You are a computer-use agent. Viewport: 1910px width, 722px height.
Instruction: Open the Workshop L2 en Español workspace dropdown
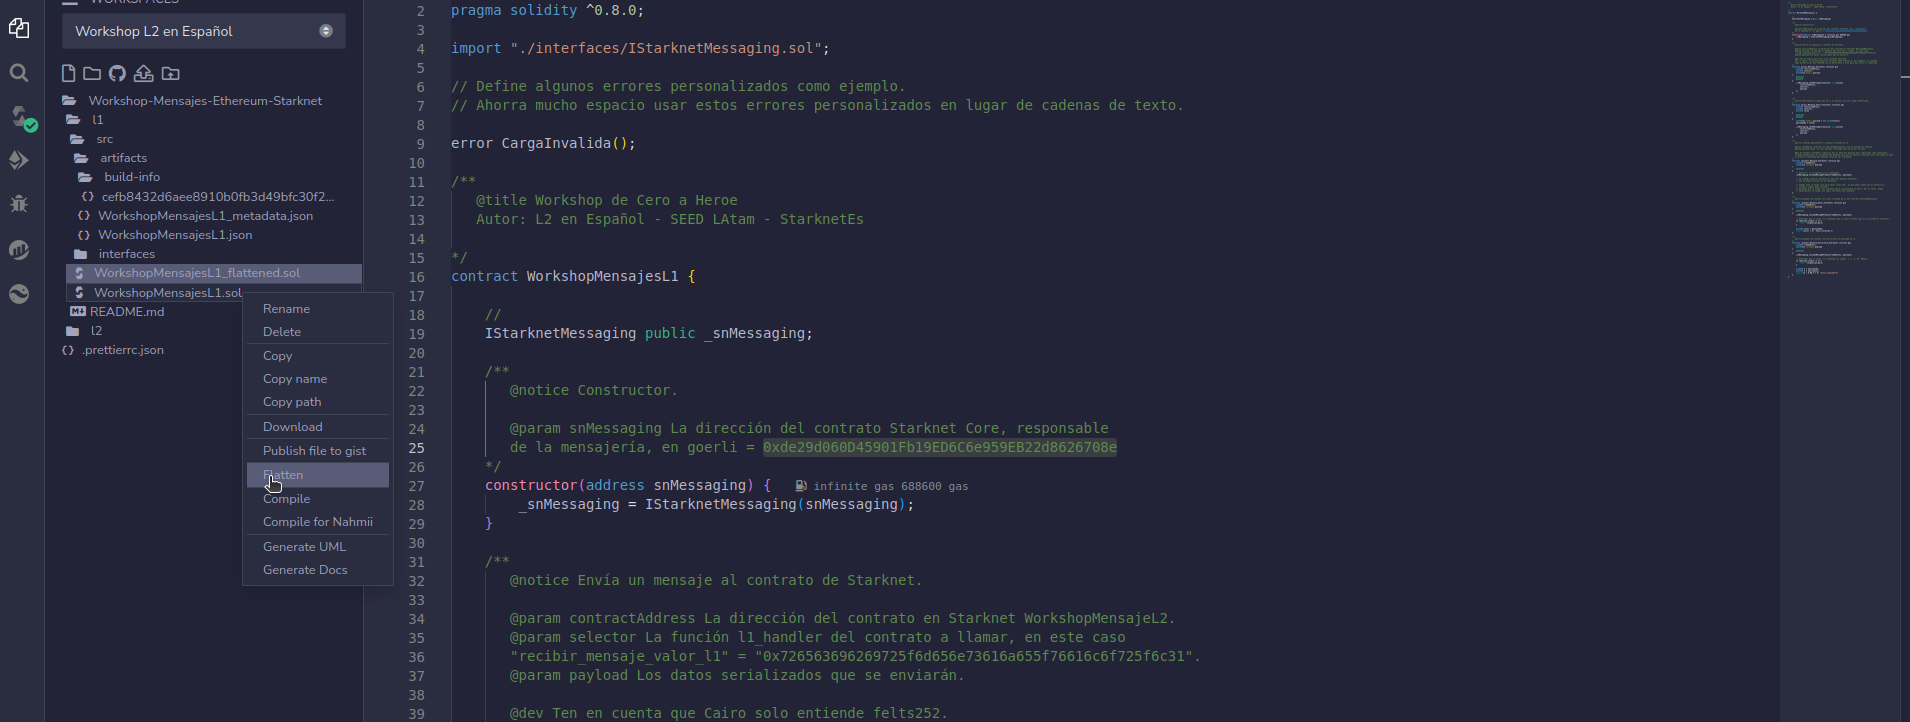(x=204, y=31)
